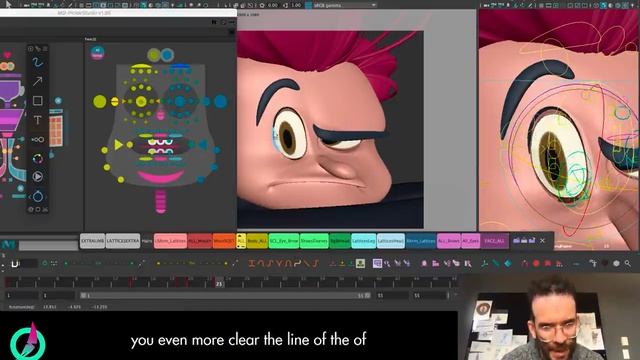The image size is (640, 360).
Task: Click the SCL_Eye_Brow green shelf button
Action: tap(284, 241)
